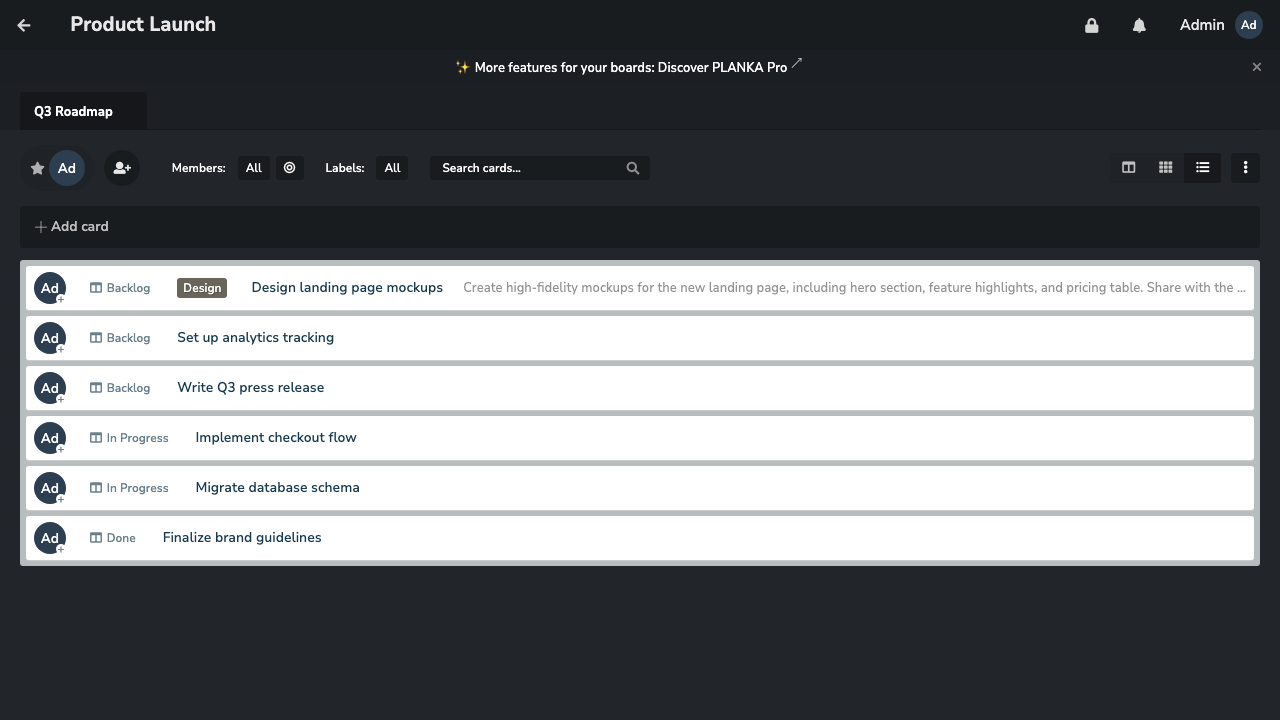Open notifications bell
Viewport: 1280px width, 720px height.
point(1139,25)
